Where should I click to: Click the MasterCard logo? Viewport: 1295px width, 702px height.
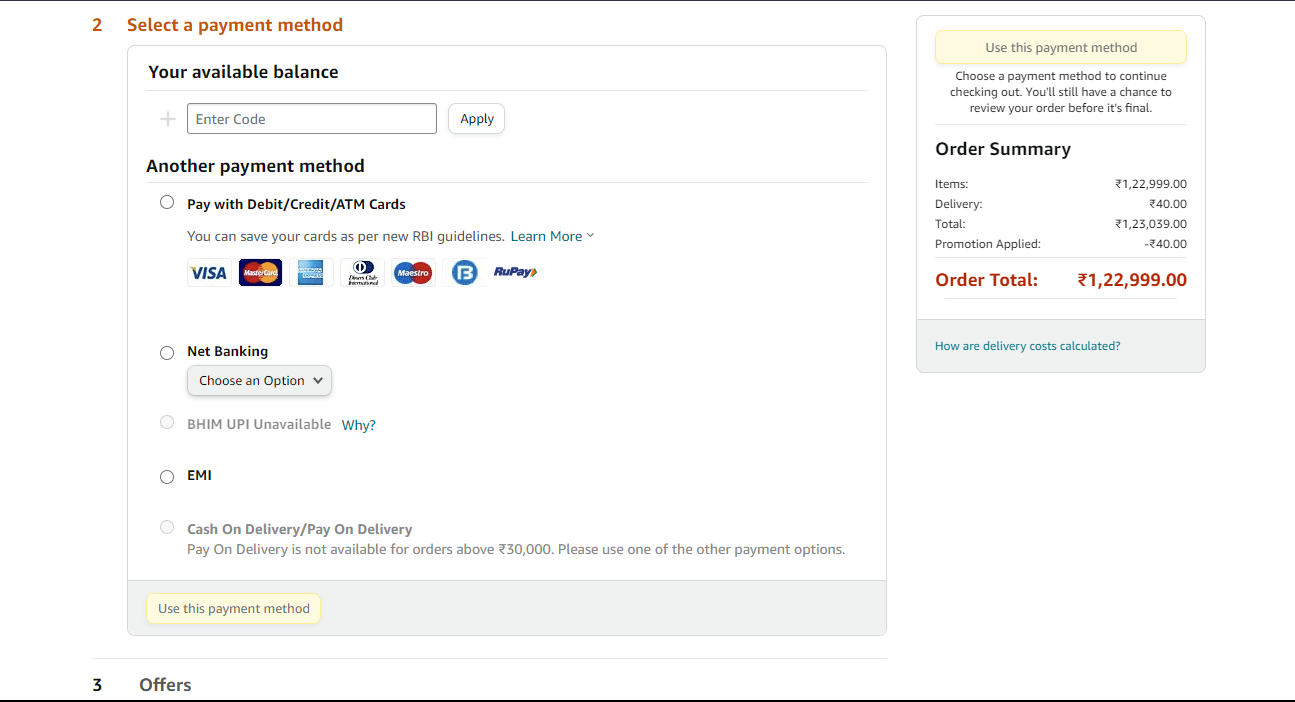[260, 272]
